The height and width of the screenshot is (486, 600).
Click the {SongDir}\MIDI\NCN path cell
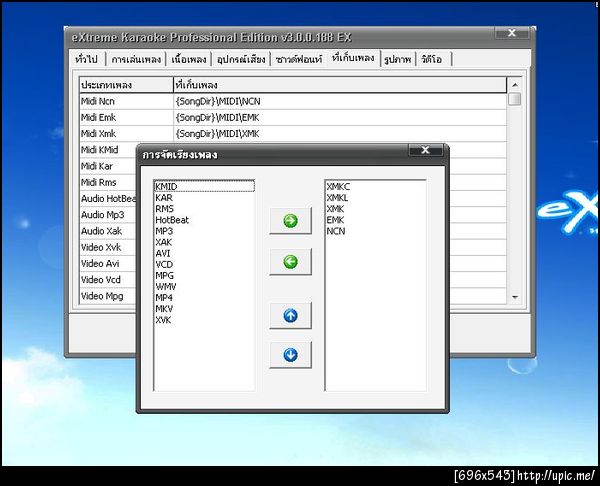pos(340,101)
